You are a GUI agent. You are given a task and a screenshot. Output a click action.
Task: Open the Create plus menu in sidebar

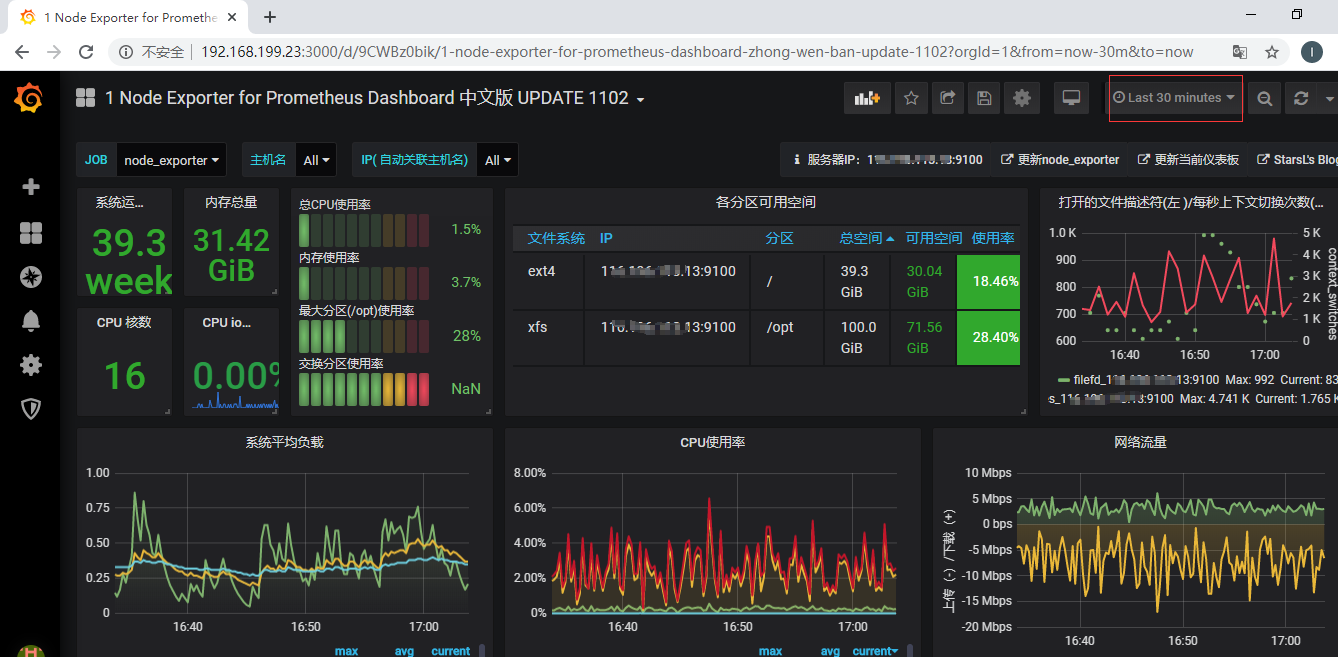point(31,187)
